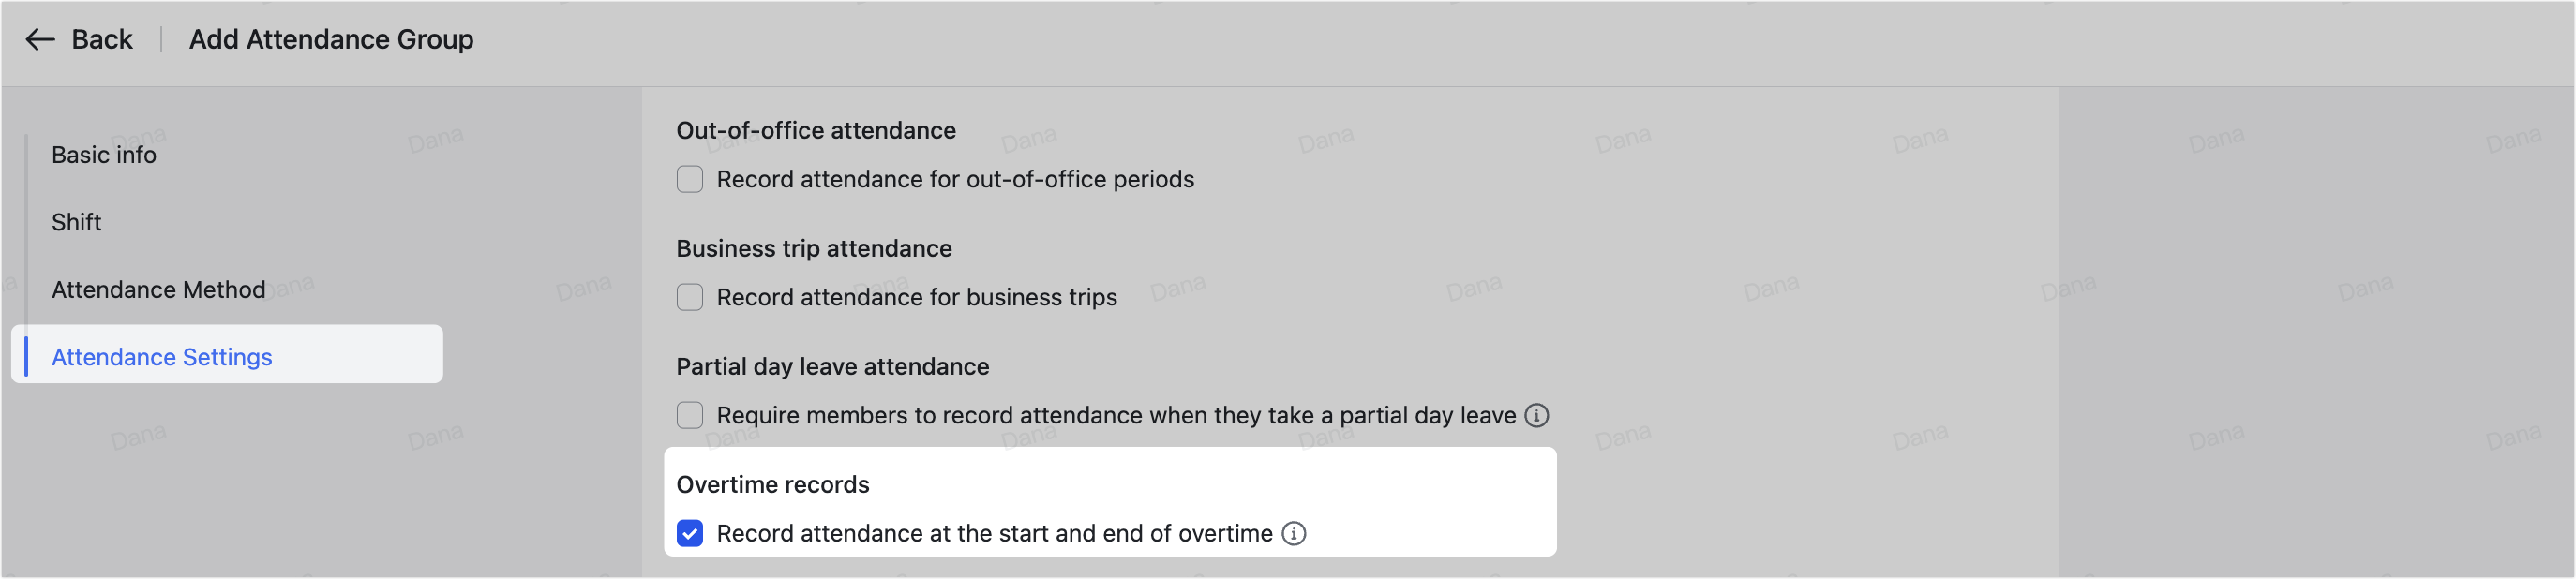The height and width of the screenshot is (579, 2576).
Task: Click the Back arrow icon
Action: [38, 39]
